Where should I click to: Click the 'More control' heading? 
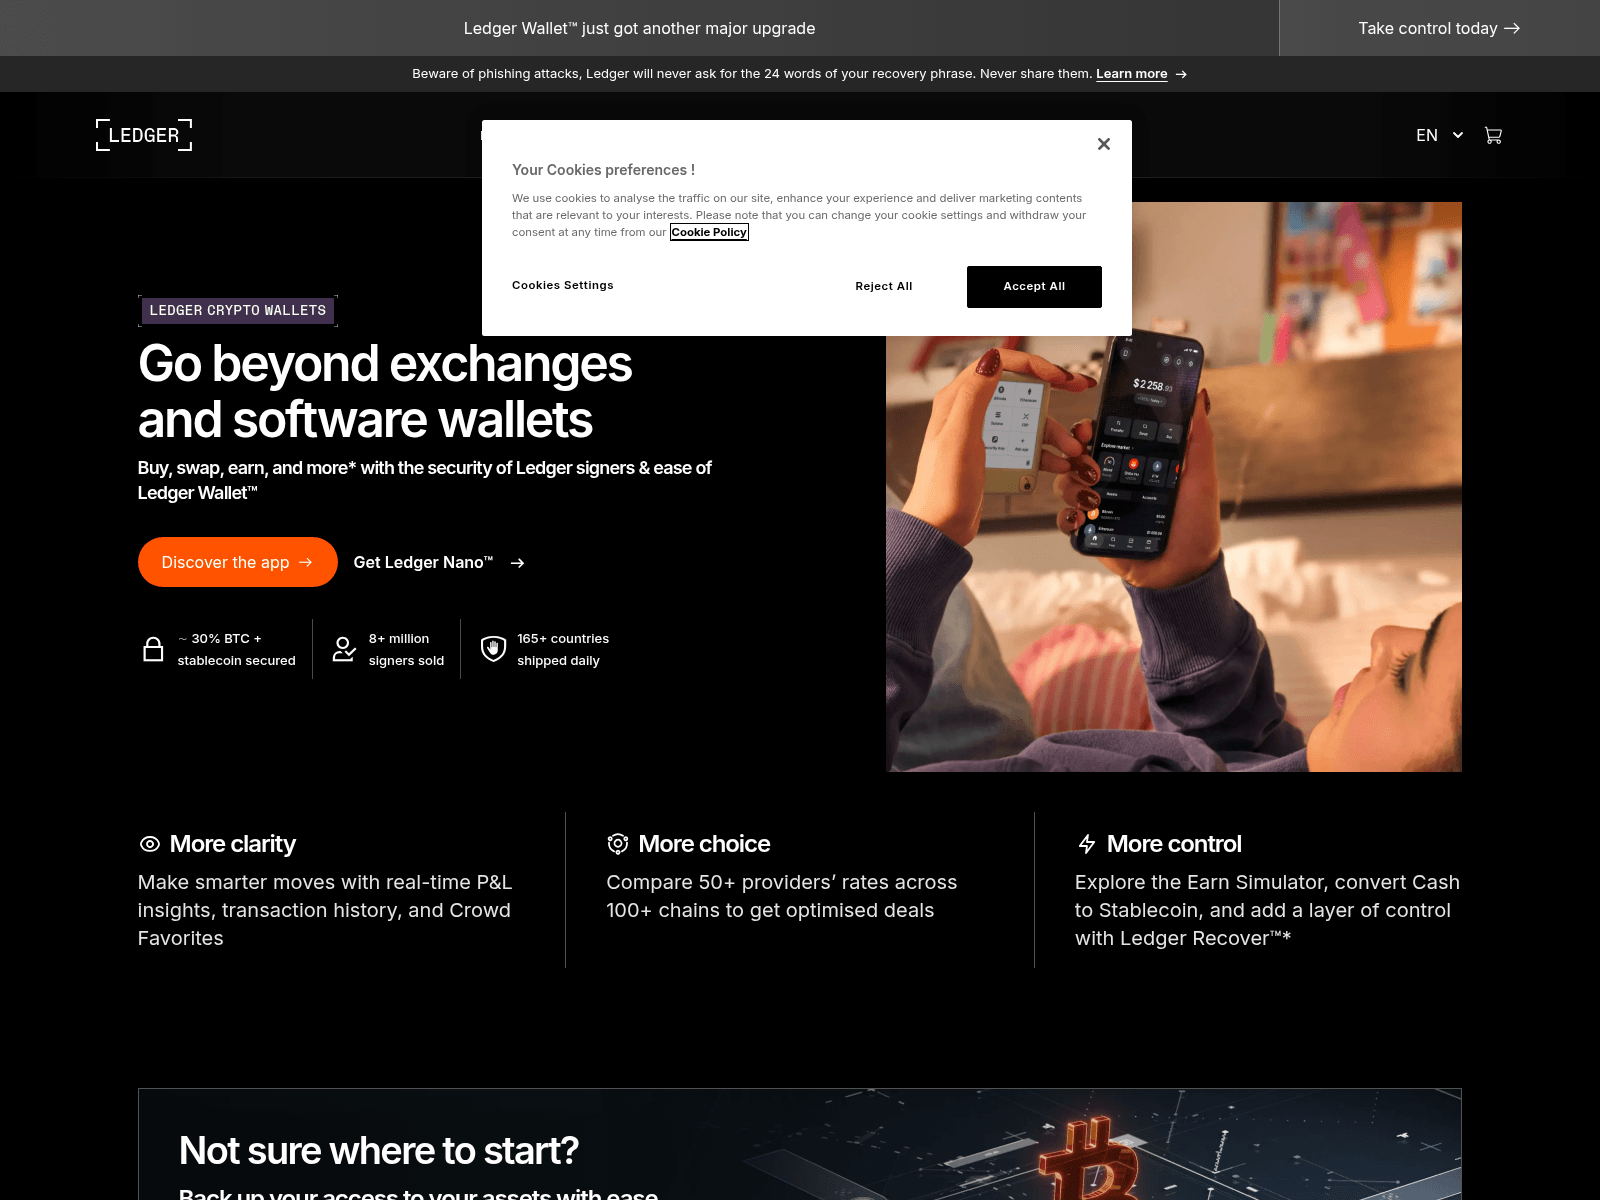click(1174, 844)
